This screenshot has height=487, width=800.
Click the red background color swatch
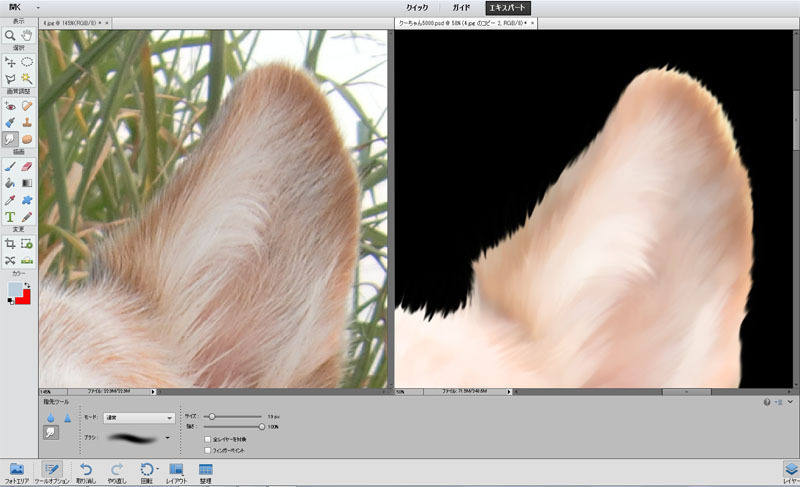pyautogui.click(x=24, y=298)
